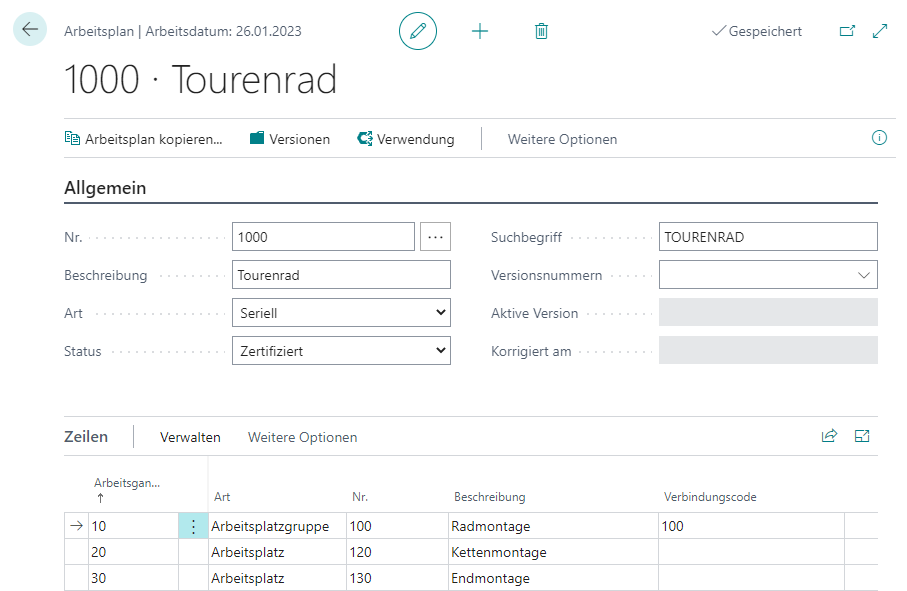
Task: Click Verbindungscode cell 100
Action: (751, 526)
